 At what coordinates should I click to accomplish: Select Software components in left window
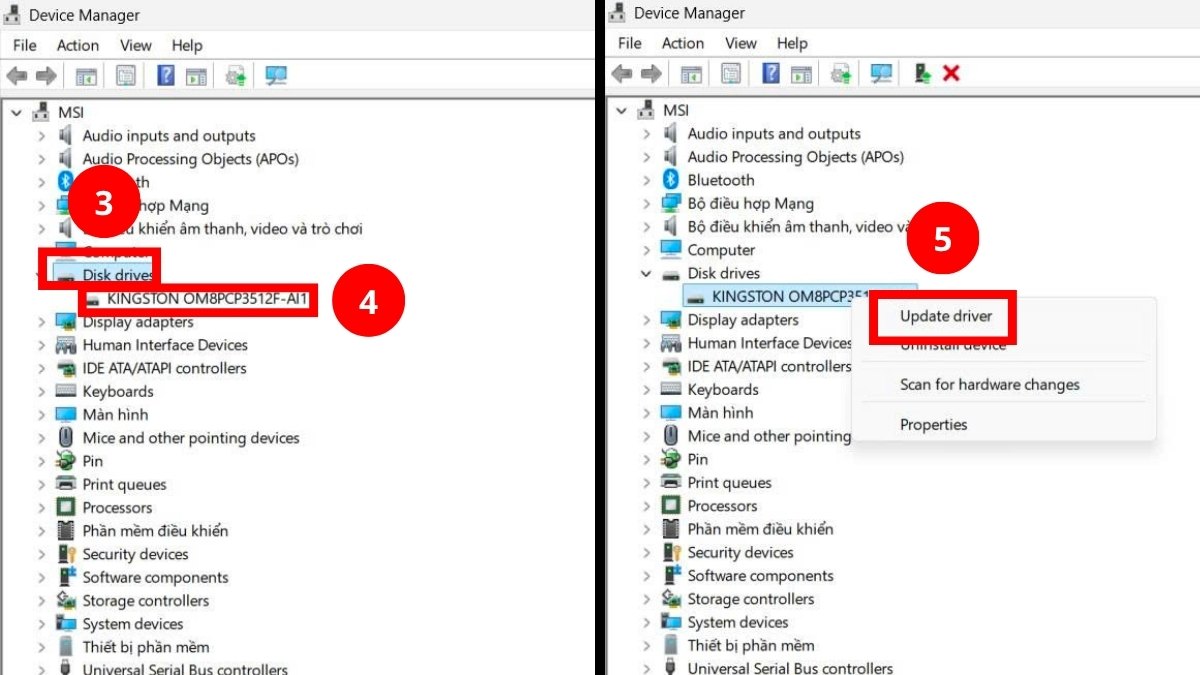(155, 577)
